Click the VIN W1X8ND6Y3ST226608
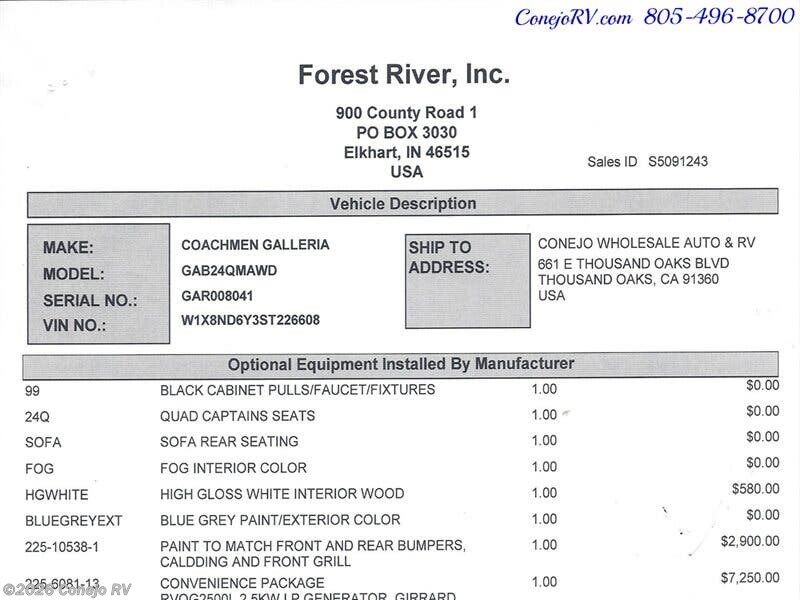Screen dimensions: 800x600 coord(250,321)
